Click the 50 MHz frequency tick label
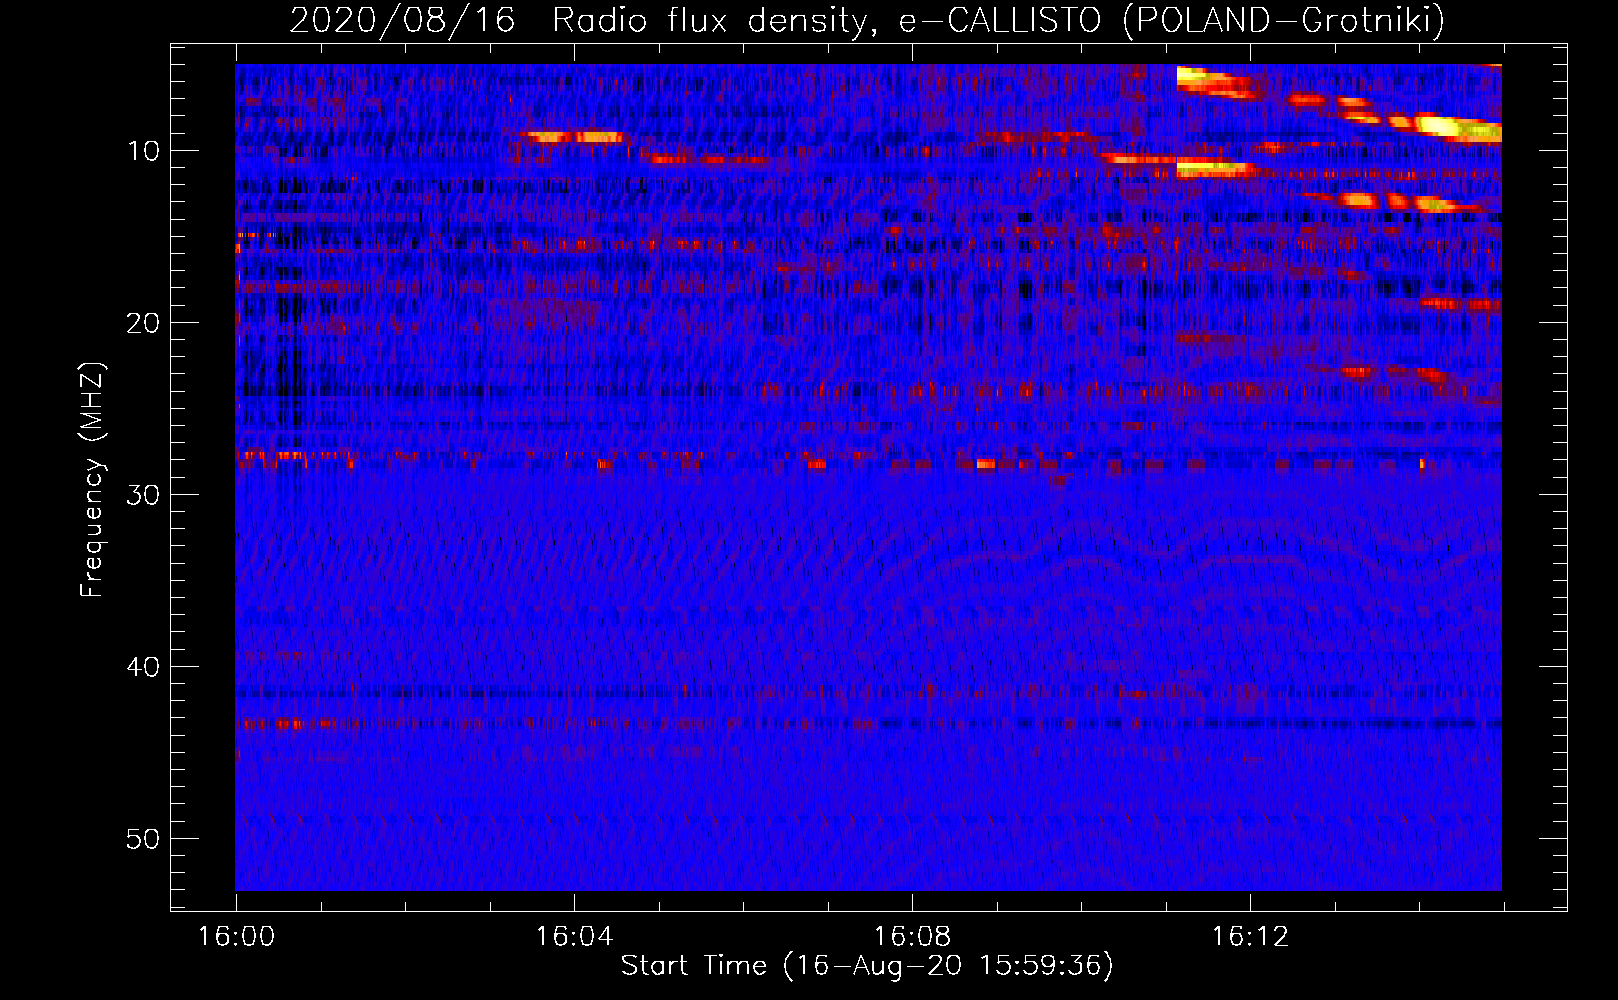This screenshot has width=1618, height=1000. click(x=143, y=840)
